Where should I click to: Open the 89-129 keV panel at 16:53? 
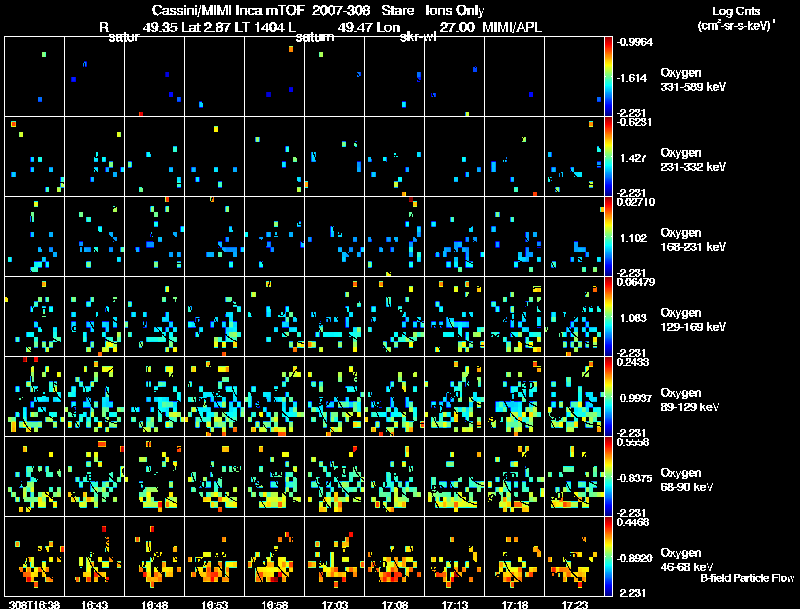(x=214, y=396)
